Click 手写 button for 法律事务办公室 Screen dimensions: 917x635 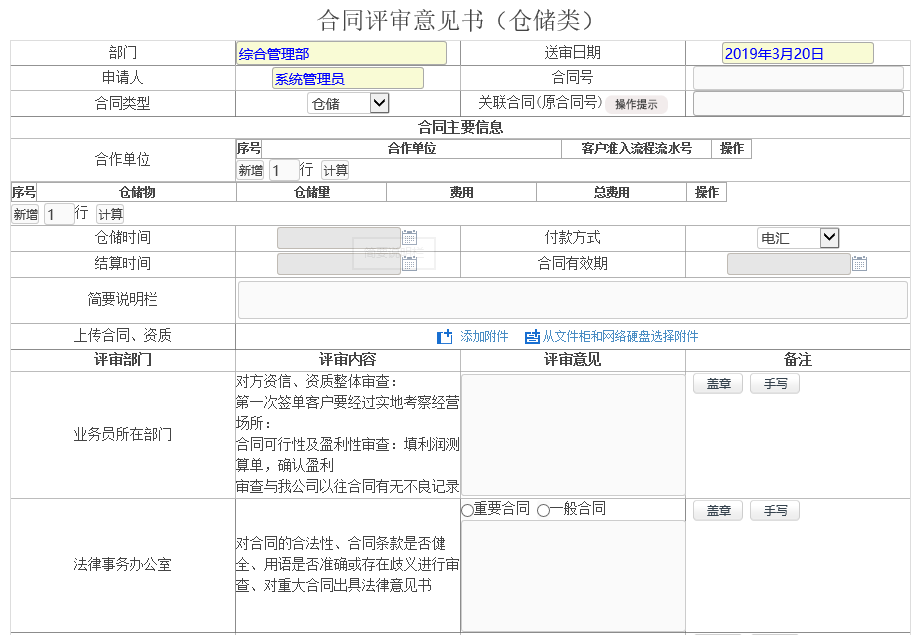coord(775,511)
